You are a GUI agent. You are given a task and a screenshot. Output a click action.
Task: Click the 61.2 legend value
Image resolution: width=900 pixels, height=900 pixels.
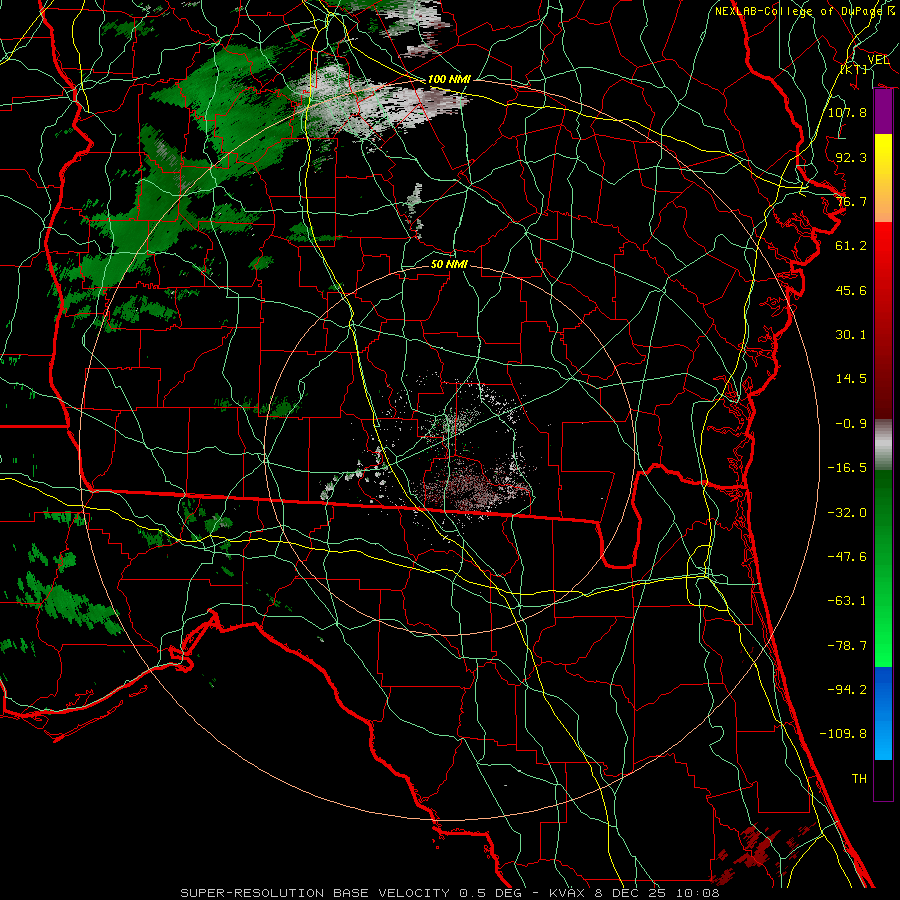(x=851, y=246)
